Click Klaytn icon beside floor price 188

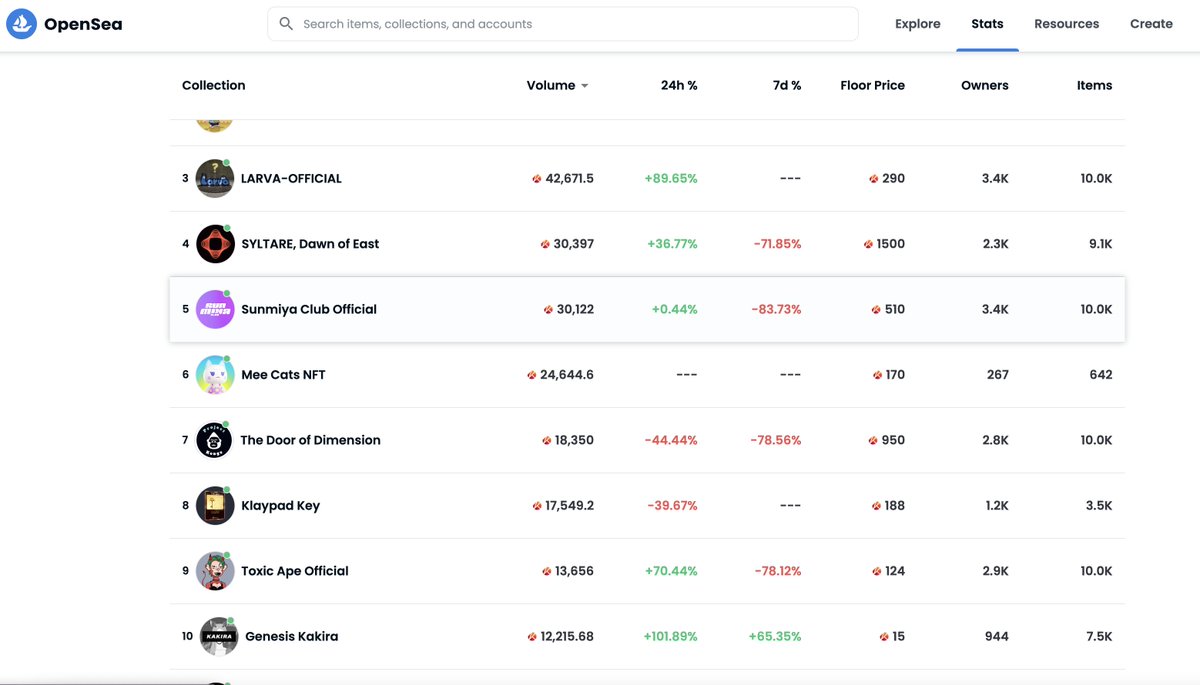coord(876,506)
